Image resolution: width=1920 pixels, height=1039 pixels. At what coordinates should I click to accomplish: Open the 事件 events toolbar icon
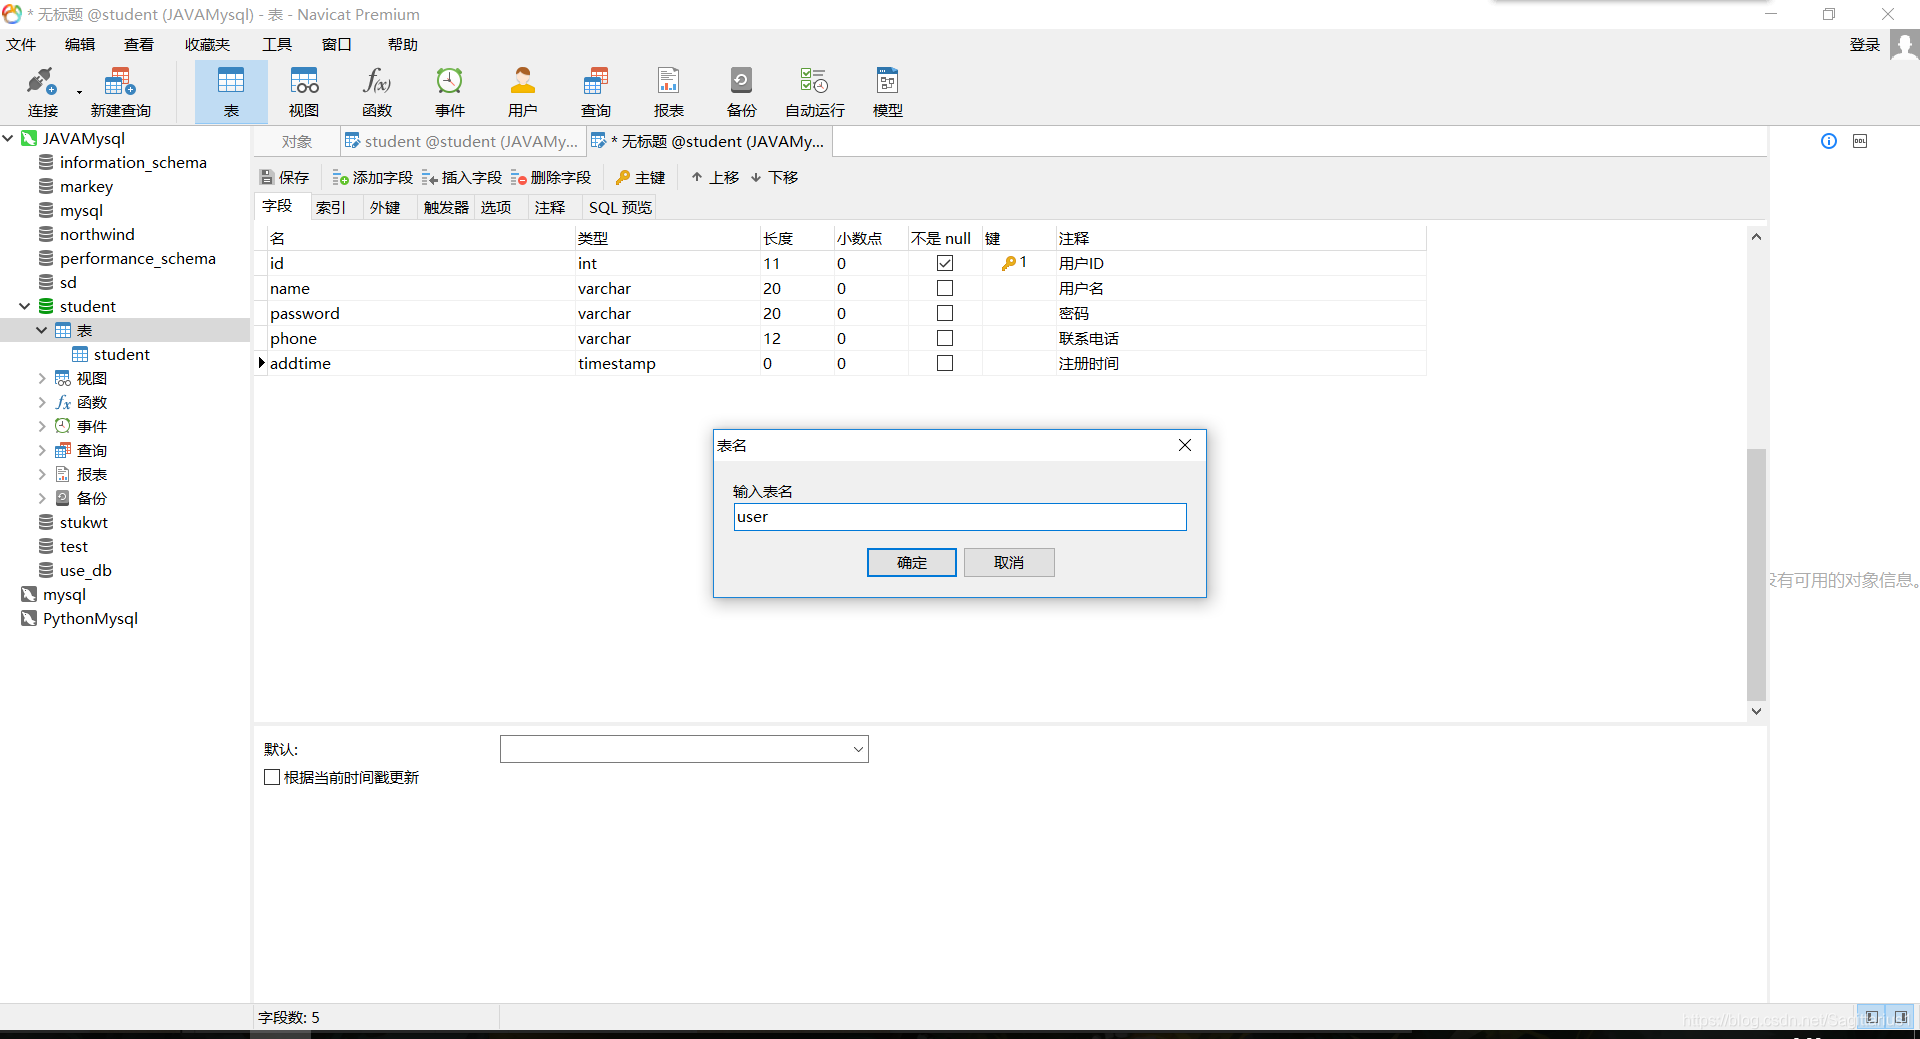[x=450, y=92]
